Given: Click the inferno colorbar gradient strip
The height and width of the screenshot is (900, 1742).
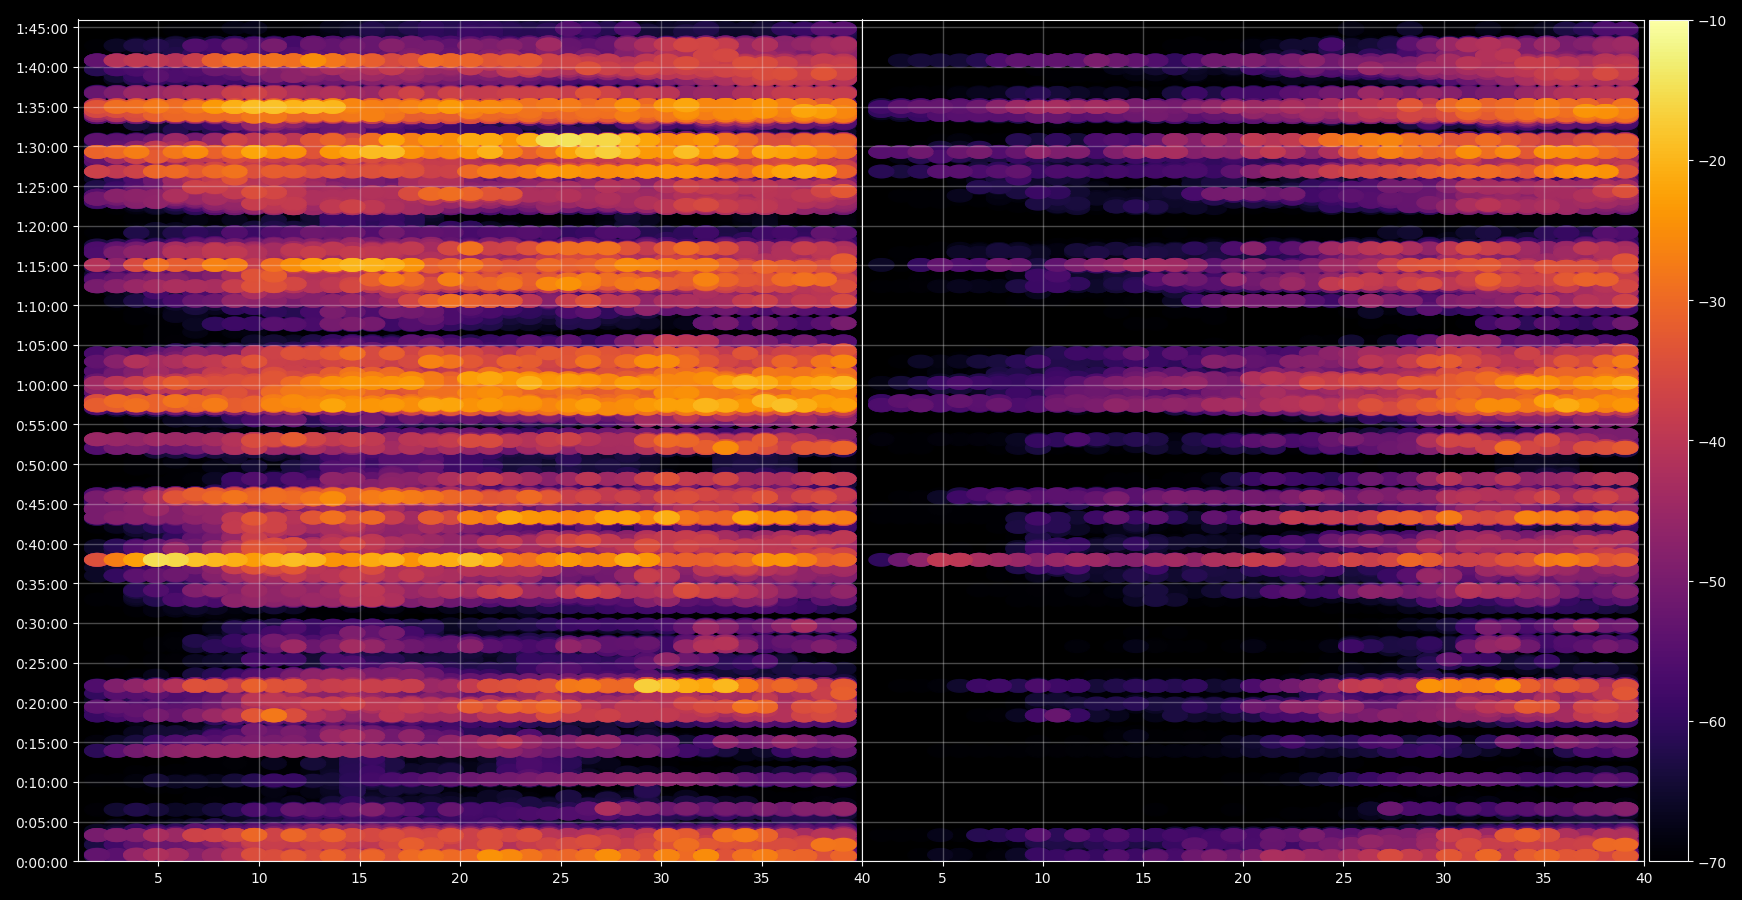Looking at the screenshot, I should click(x=1668, y=441).
